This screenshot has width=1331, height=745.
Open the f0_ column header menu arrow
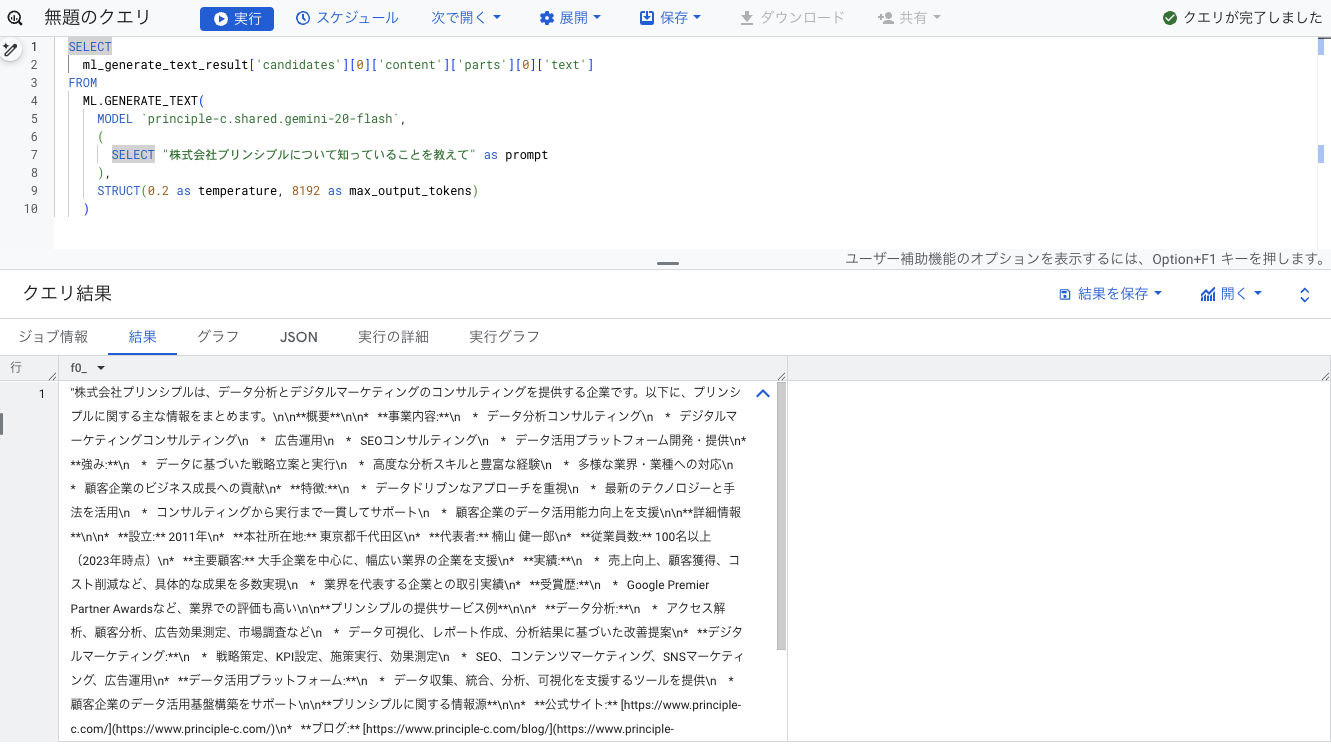(x=100, y=368)
